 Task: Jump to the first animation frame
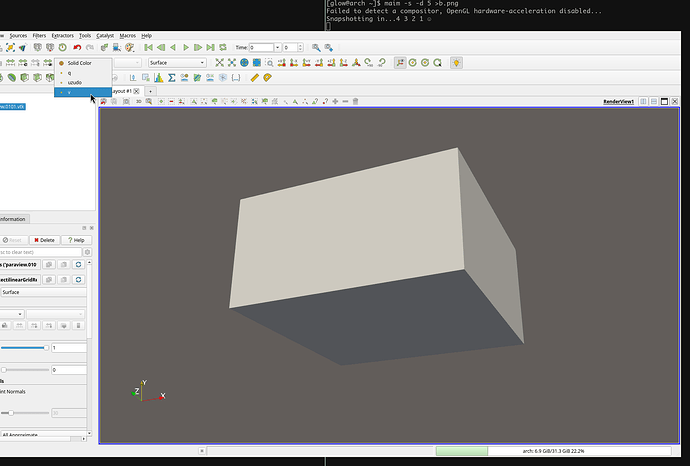pos(148,47)
